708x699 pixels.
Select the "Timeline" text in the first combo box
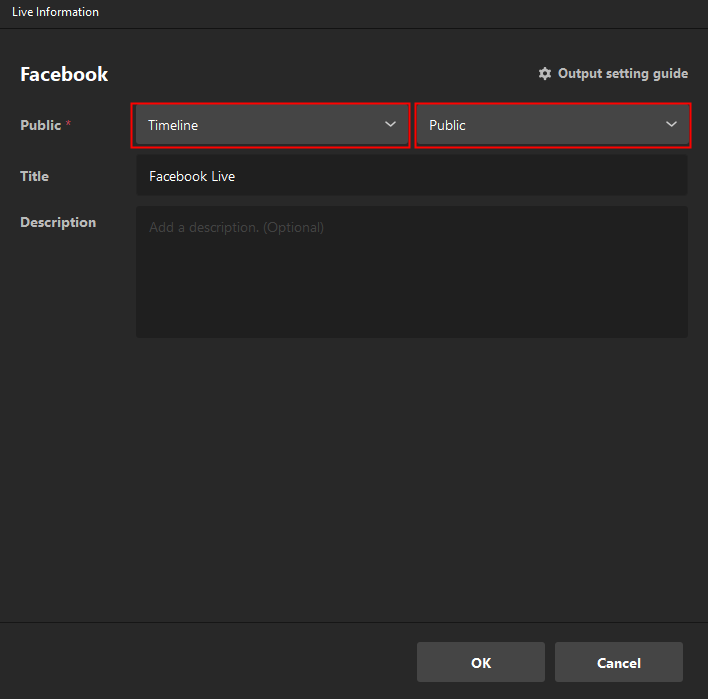[x=173, y=126]
